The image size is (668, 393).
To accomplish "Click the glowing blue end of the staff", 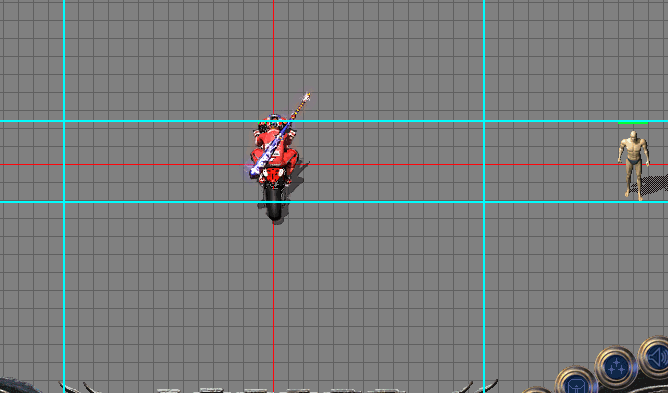I will [x=255, y=170].
